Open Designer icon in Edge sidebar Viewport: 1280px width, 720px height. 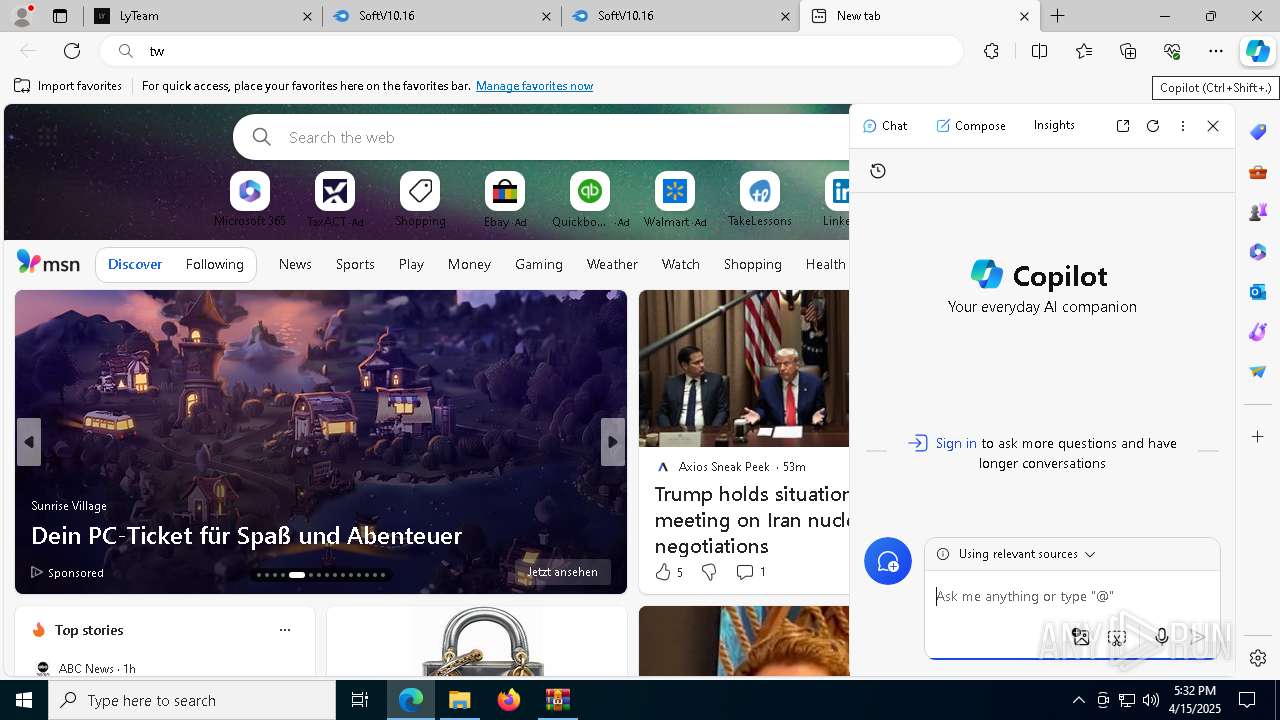pos(1258,332)
